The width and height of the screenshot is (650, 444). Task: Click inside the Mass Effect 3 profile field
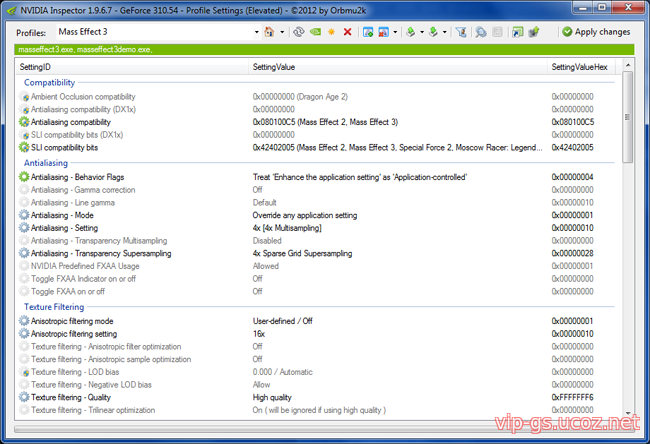(x=154, y=32)
